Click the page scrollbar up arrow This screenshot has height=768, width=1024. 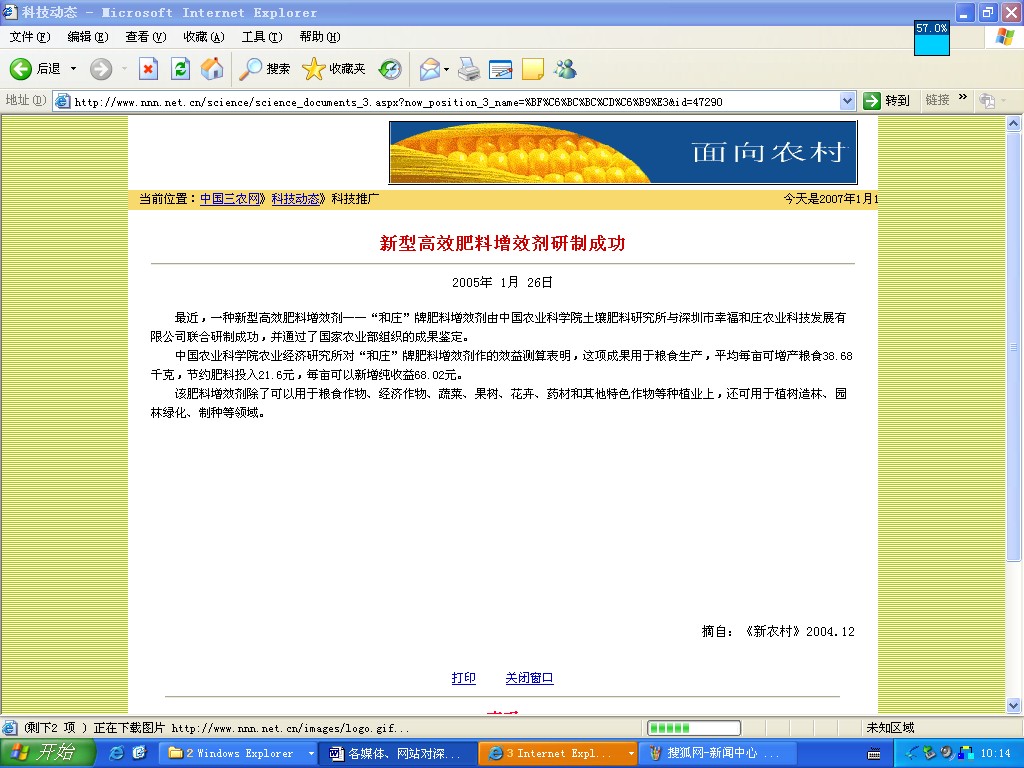click(1014, 123)
